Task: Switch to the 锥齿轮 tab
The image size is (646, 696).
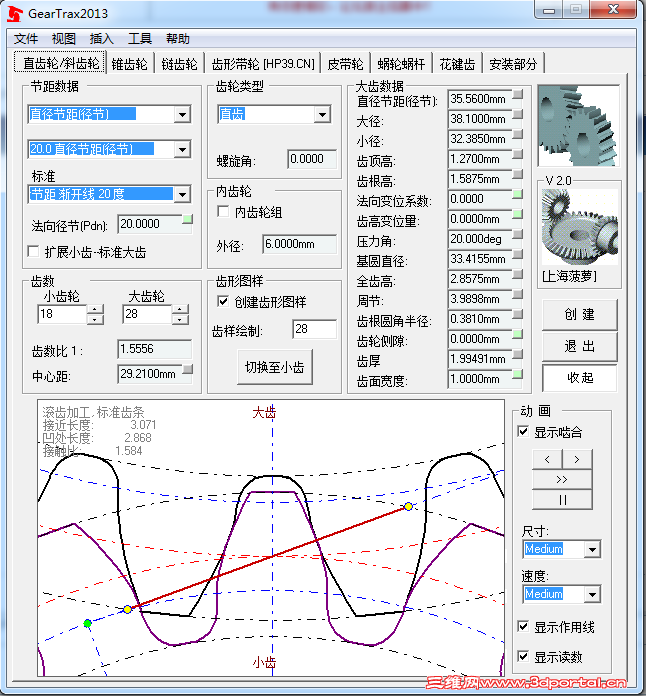Action: pyautogui.click(x=130, y=64)
